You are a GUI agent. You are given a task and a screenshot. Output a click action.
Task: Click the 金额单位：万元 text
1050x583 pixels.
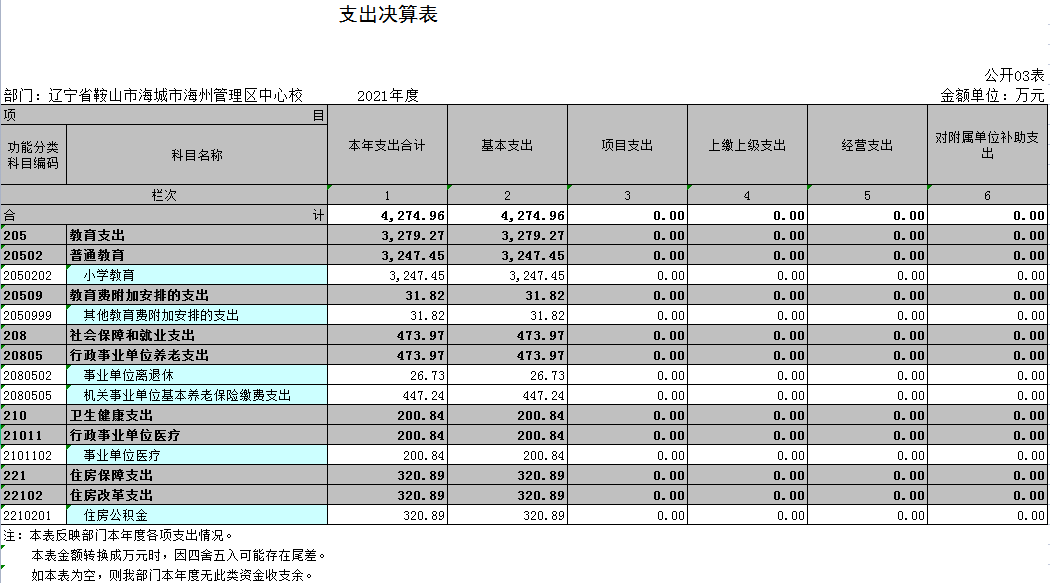click(992, 96)
